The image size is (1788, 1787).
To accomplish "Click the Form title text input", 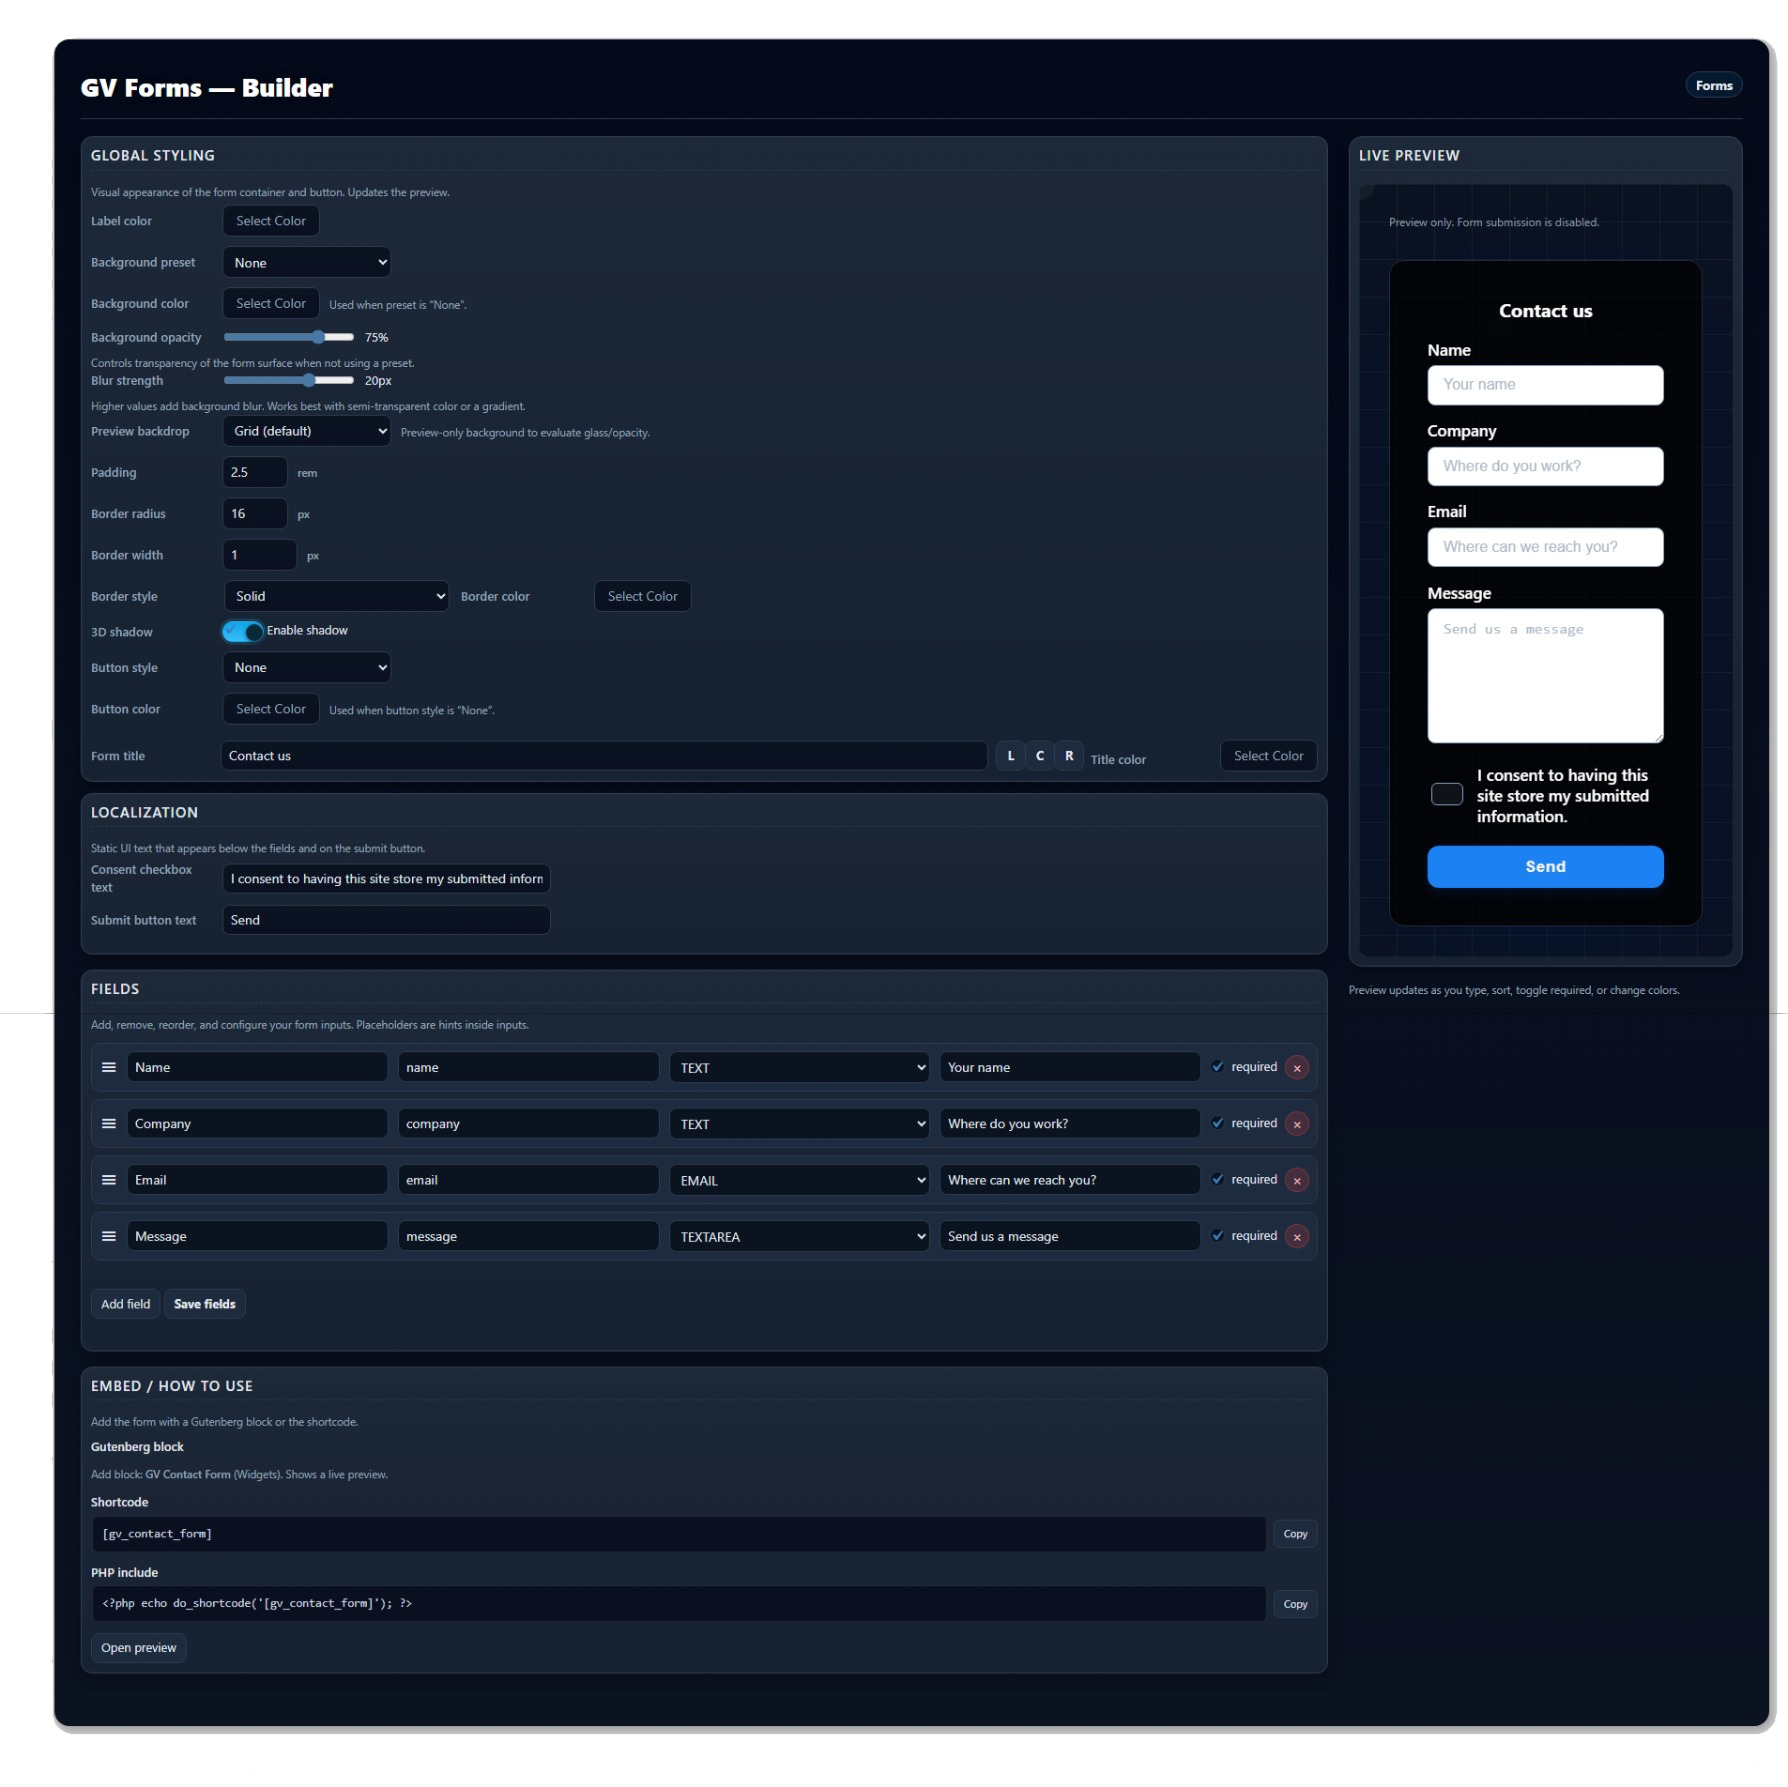I will pyautogui.click(x=604, y=756).
